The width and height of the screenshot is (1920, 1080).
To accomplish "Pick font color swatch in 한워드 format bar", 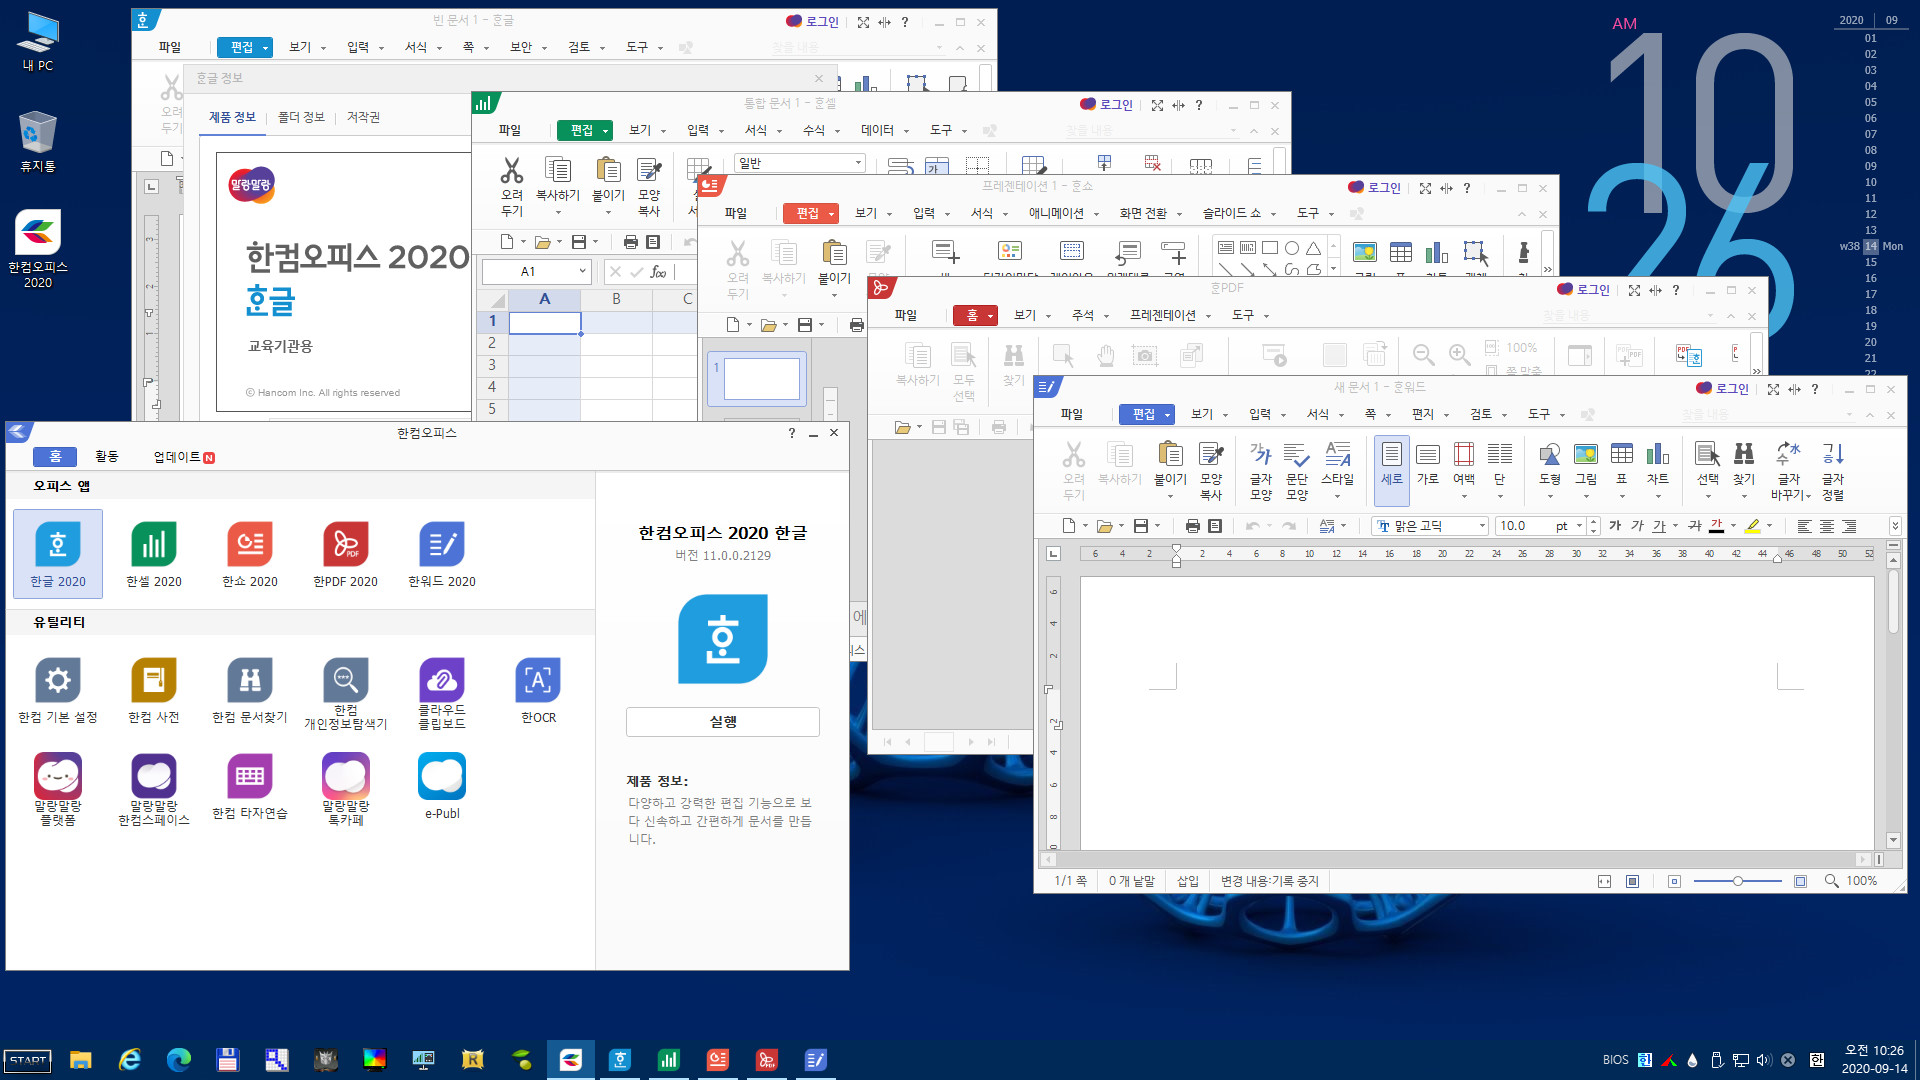I will click(1717, 526).
